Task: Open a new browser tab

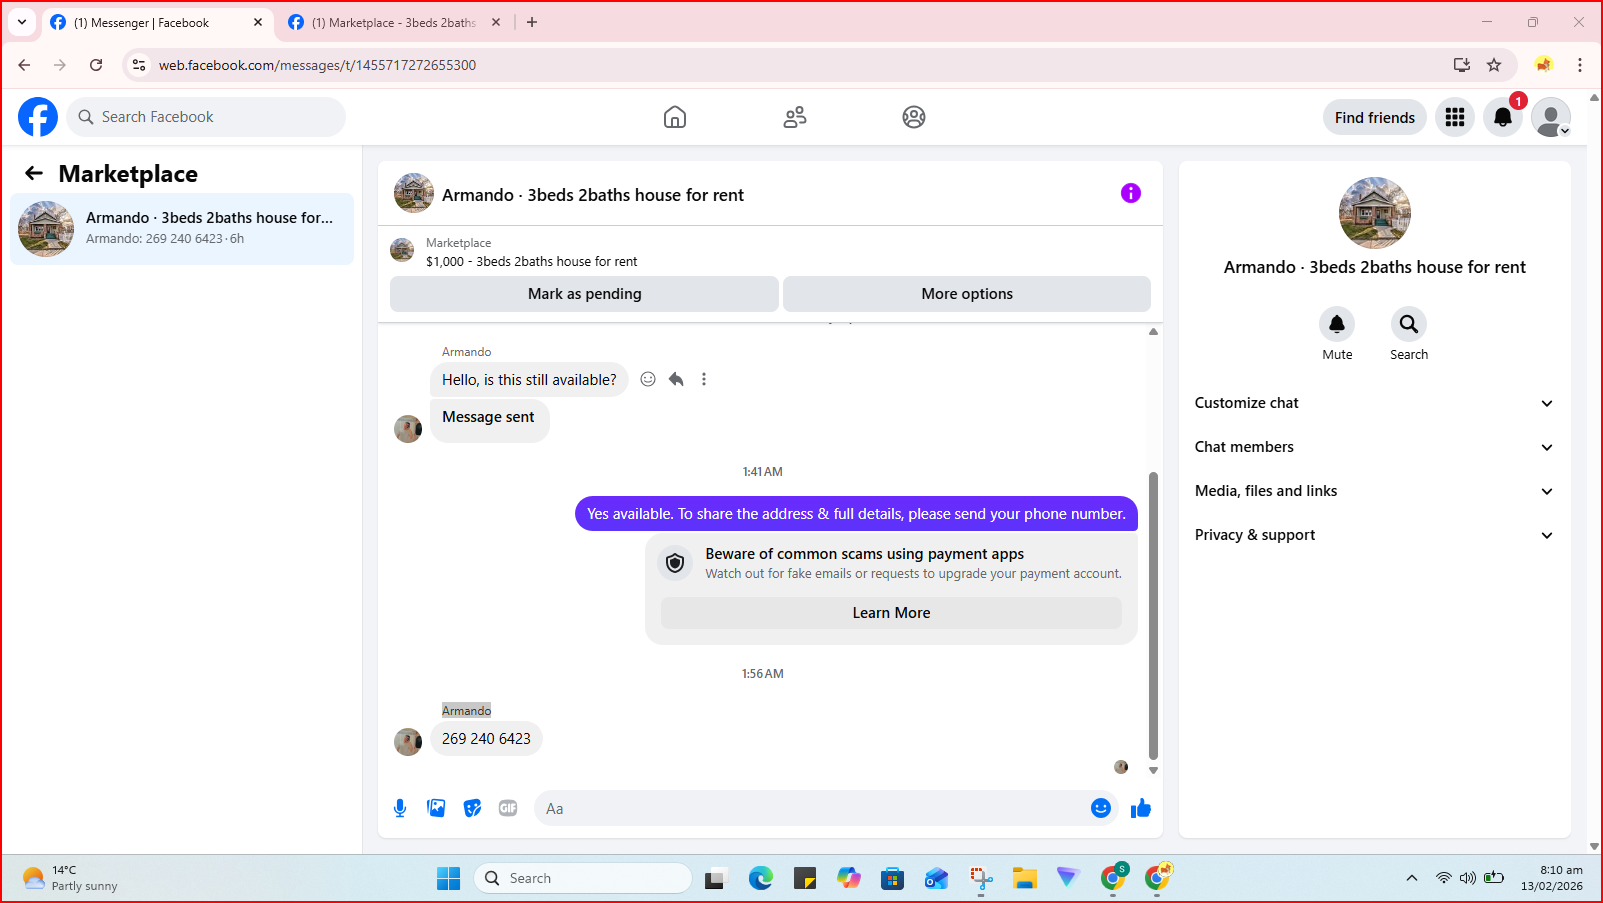Action: (x=532, y=22)
